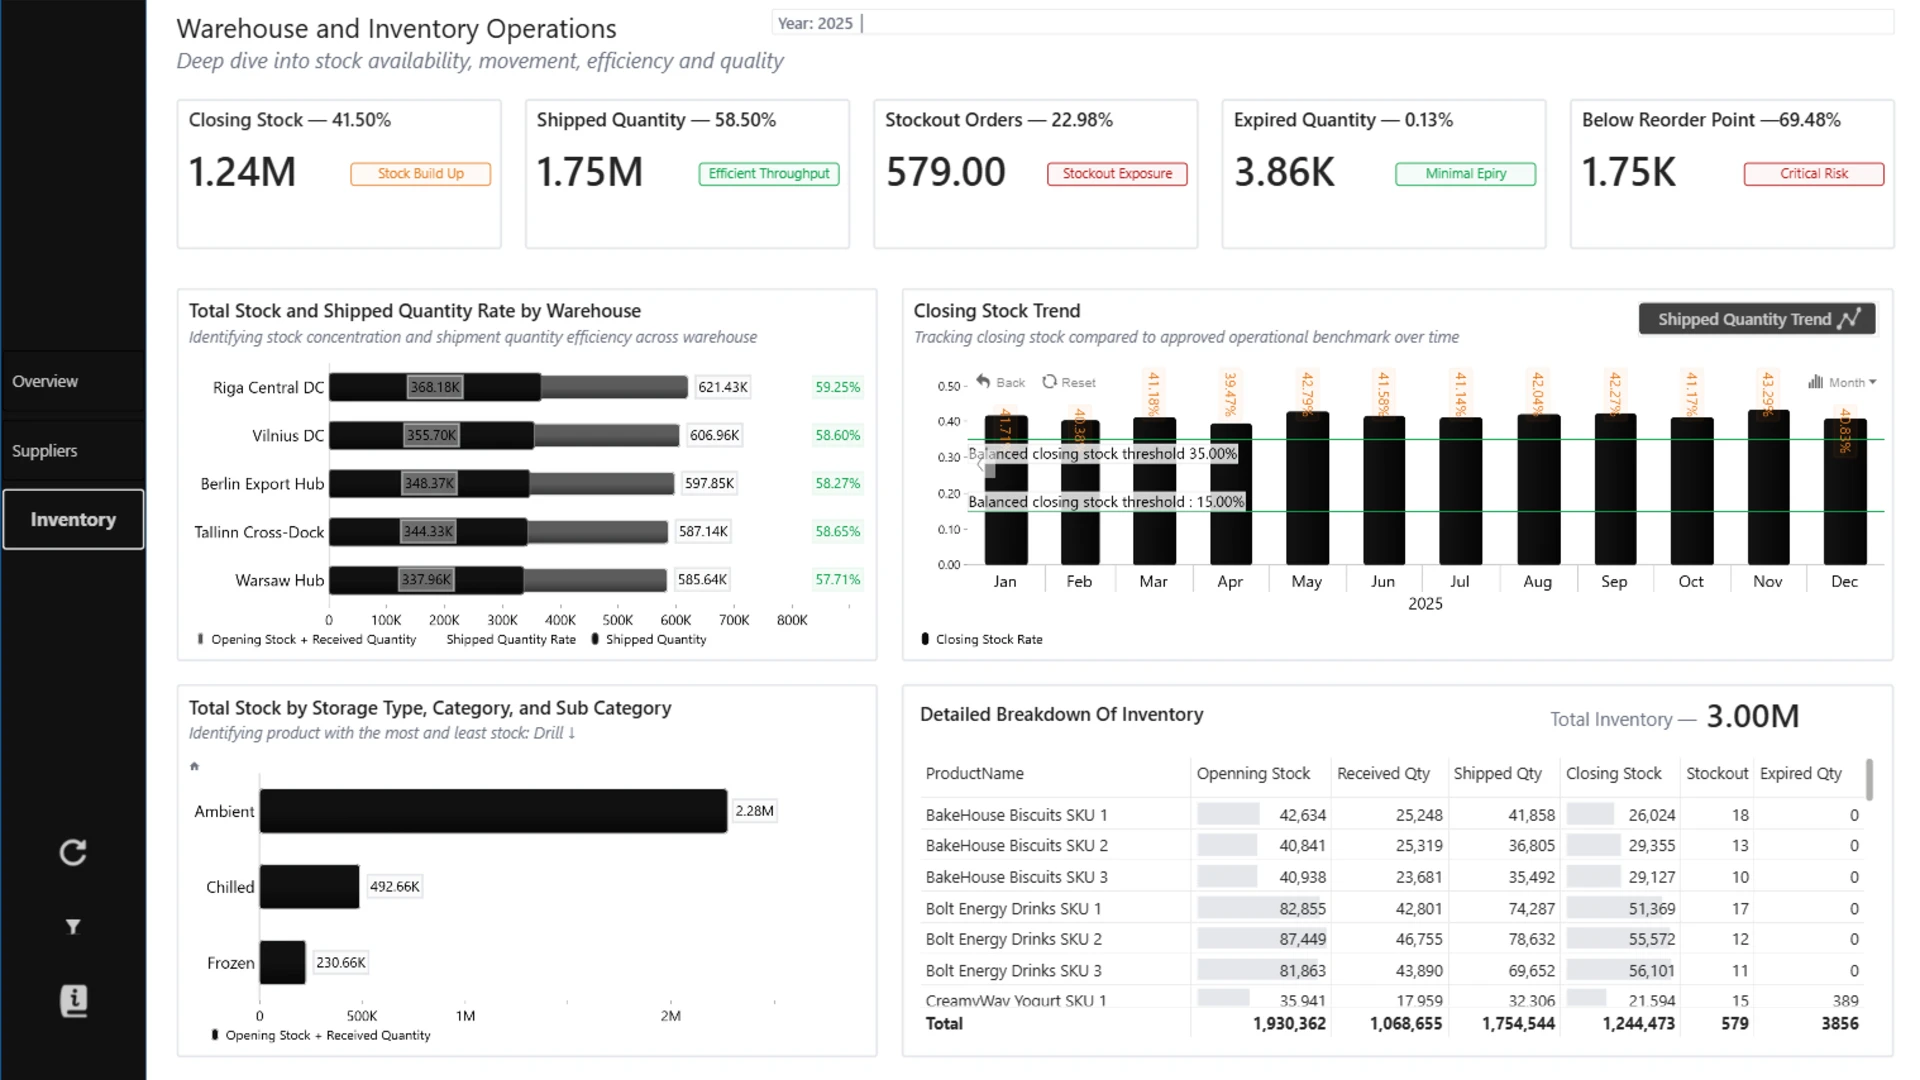Click the trend line icon on toggle button

(x=1851, y=319)
